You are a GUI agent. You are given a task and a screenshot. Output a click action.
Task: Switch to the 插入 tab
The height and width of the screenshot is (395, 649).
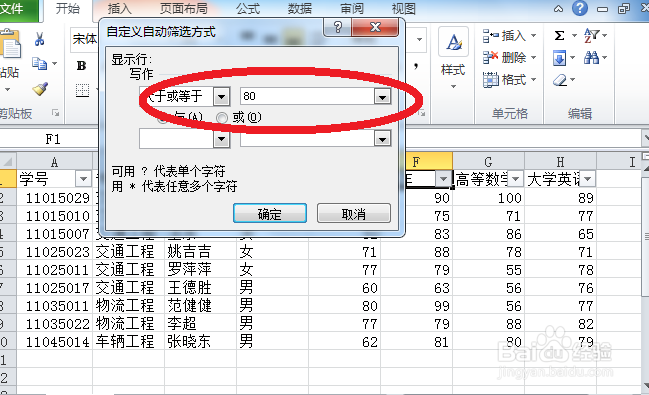pyautogui.click(x=120, y=9)
